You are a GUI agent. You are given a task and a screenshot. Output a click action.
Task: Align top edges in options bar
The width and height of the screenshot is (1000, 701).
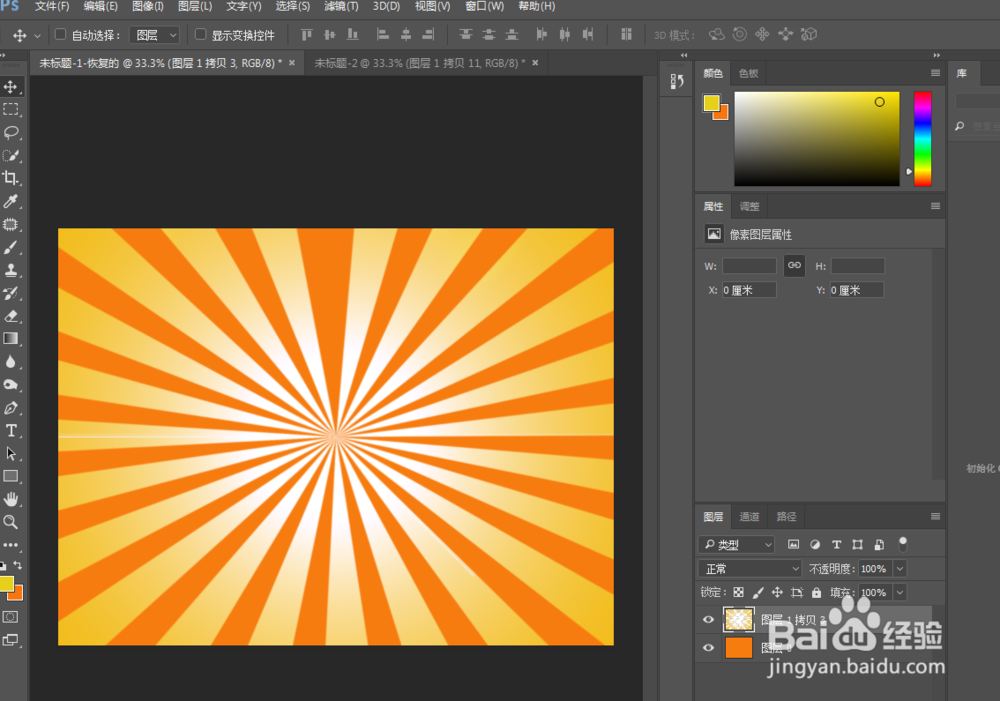coord(307,34)
